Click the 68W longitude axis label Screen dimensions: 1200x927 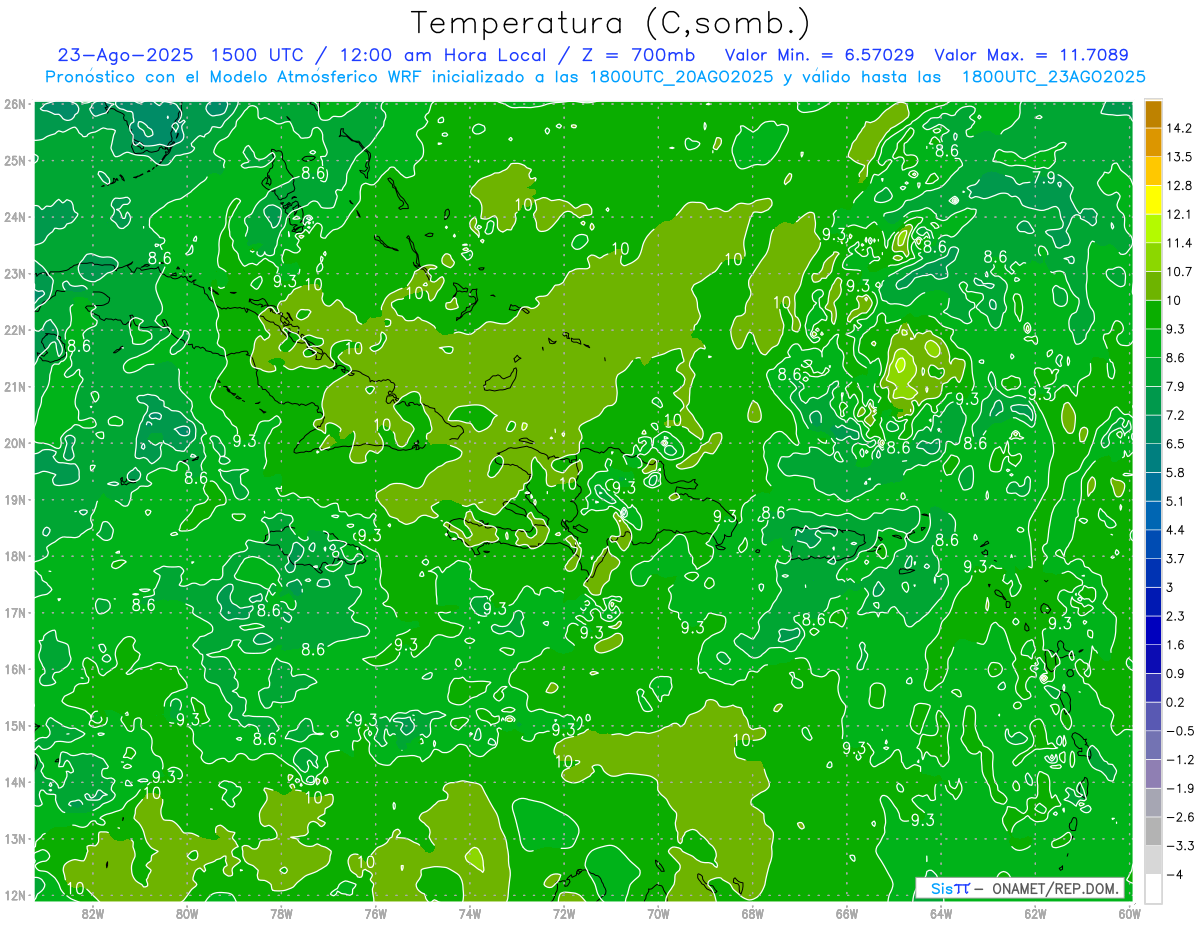click(753, 913)
